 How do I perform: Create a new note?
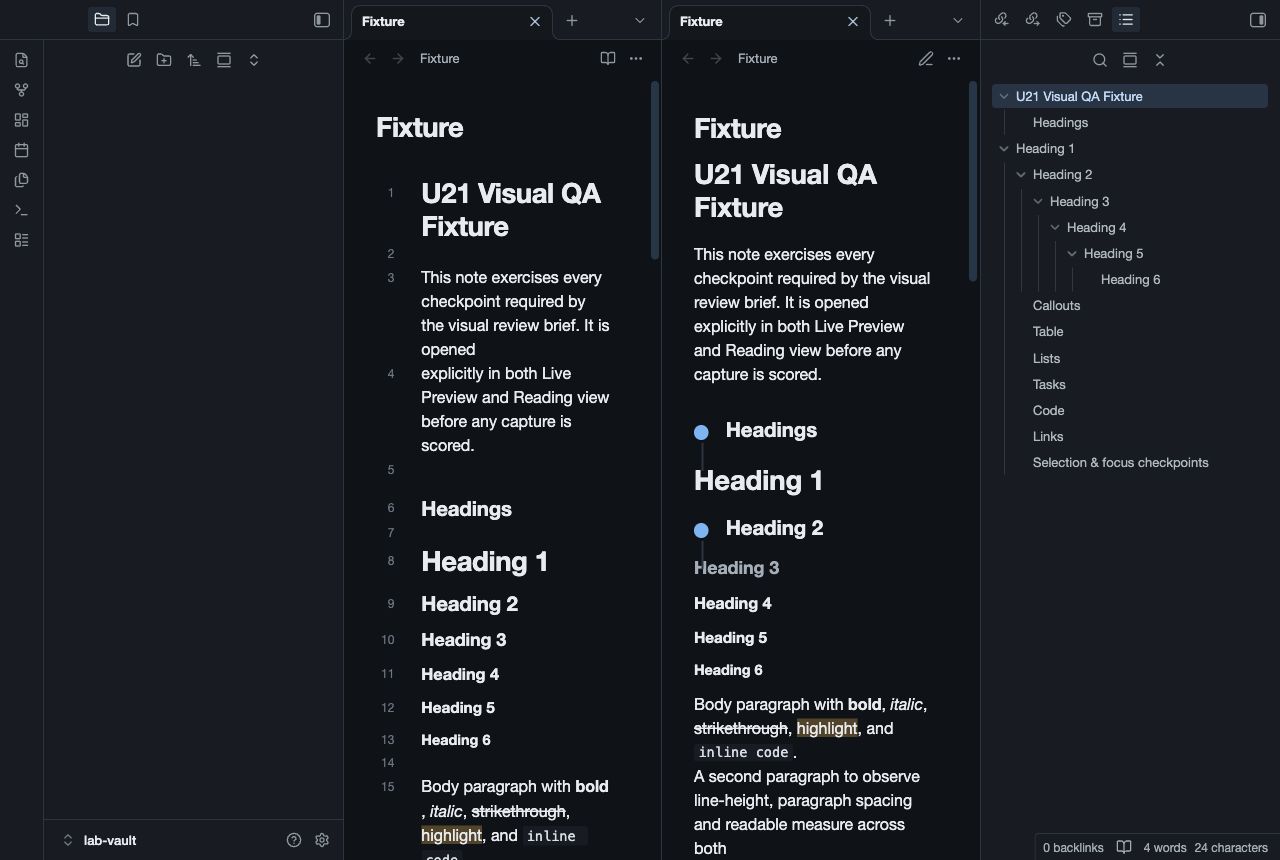coord(134,60)
